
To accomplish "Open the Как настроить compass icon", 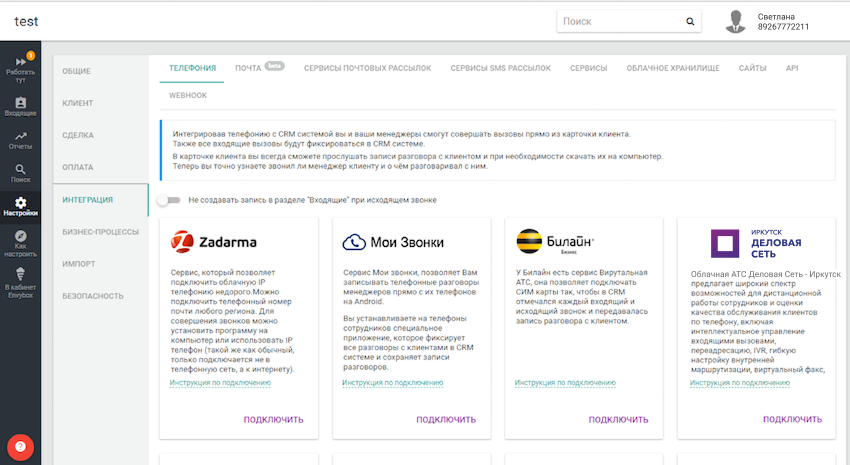I will [x=20, y=241].
